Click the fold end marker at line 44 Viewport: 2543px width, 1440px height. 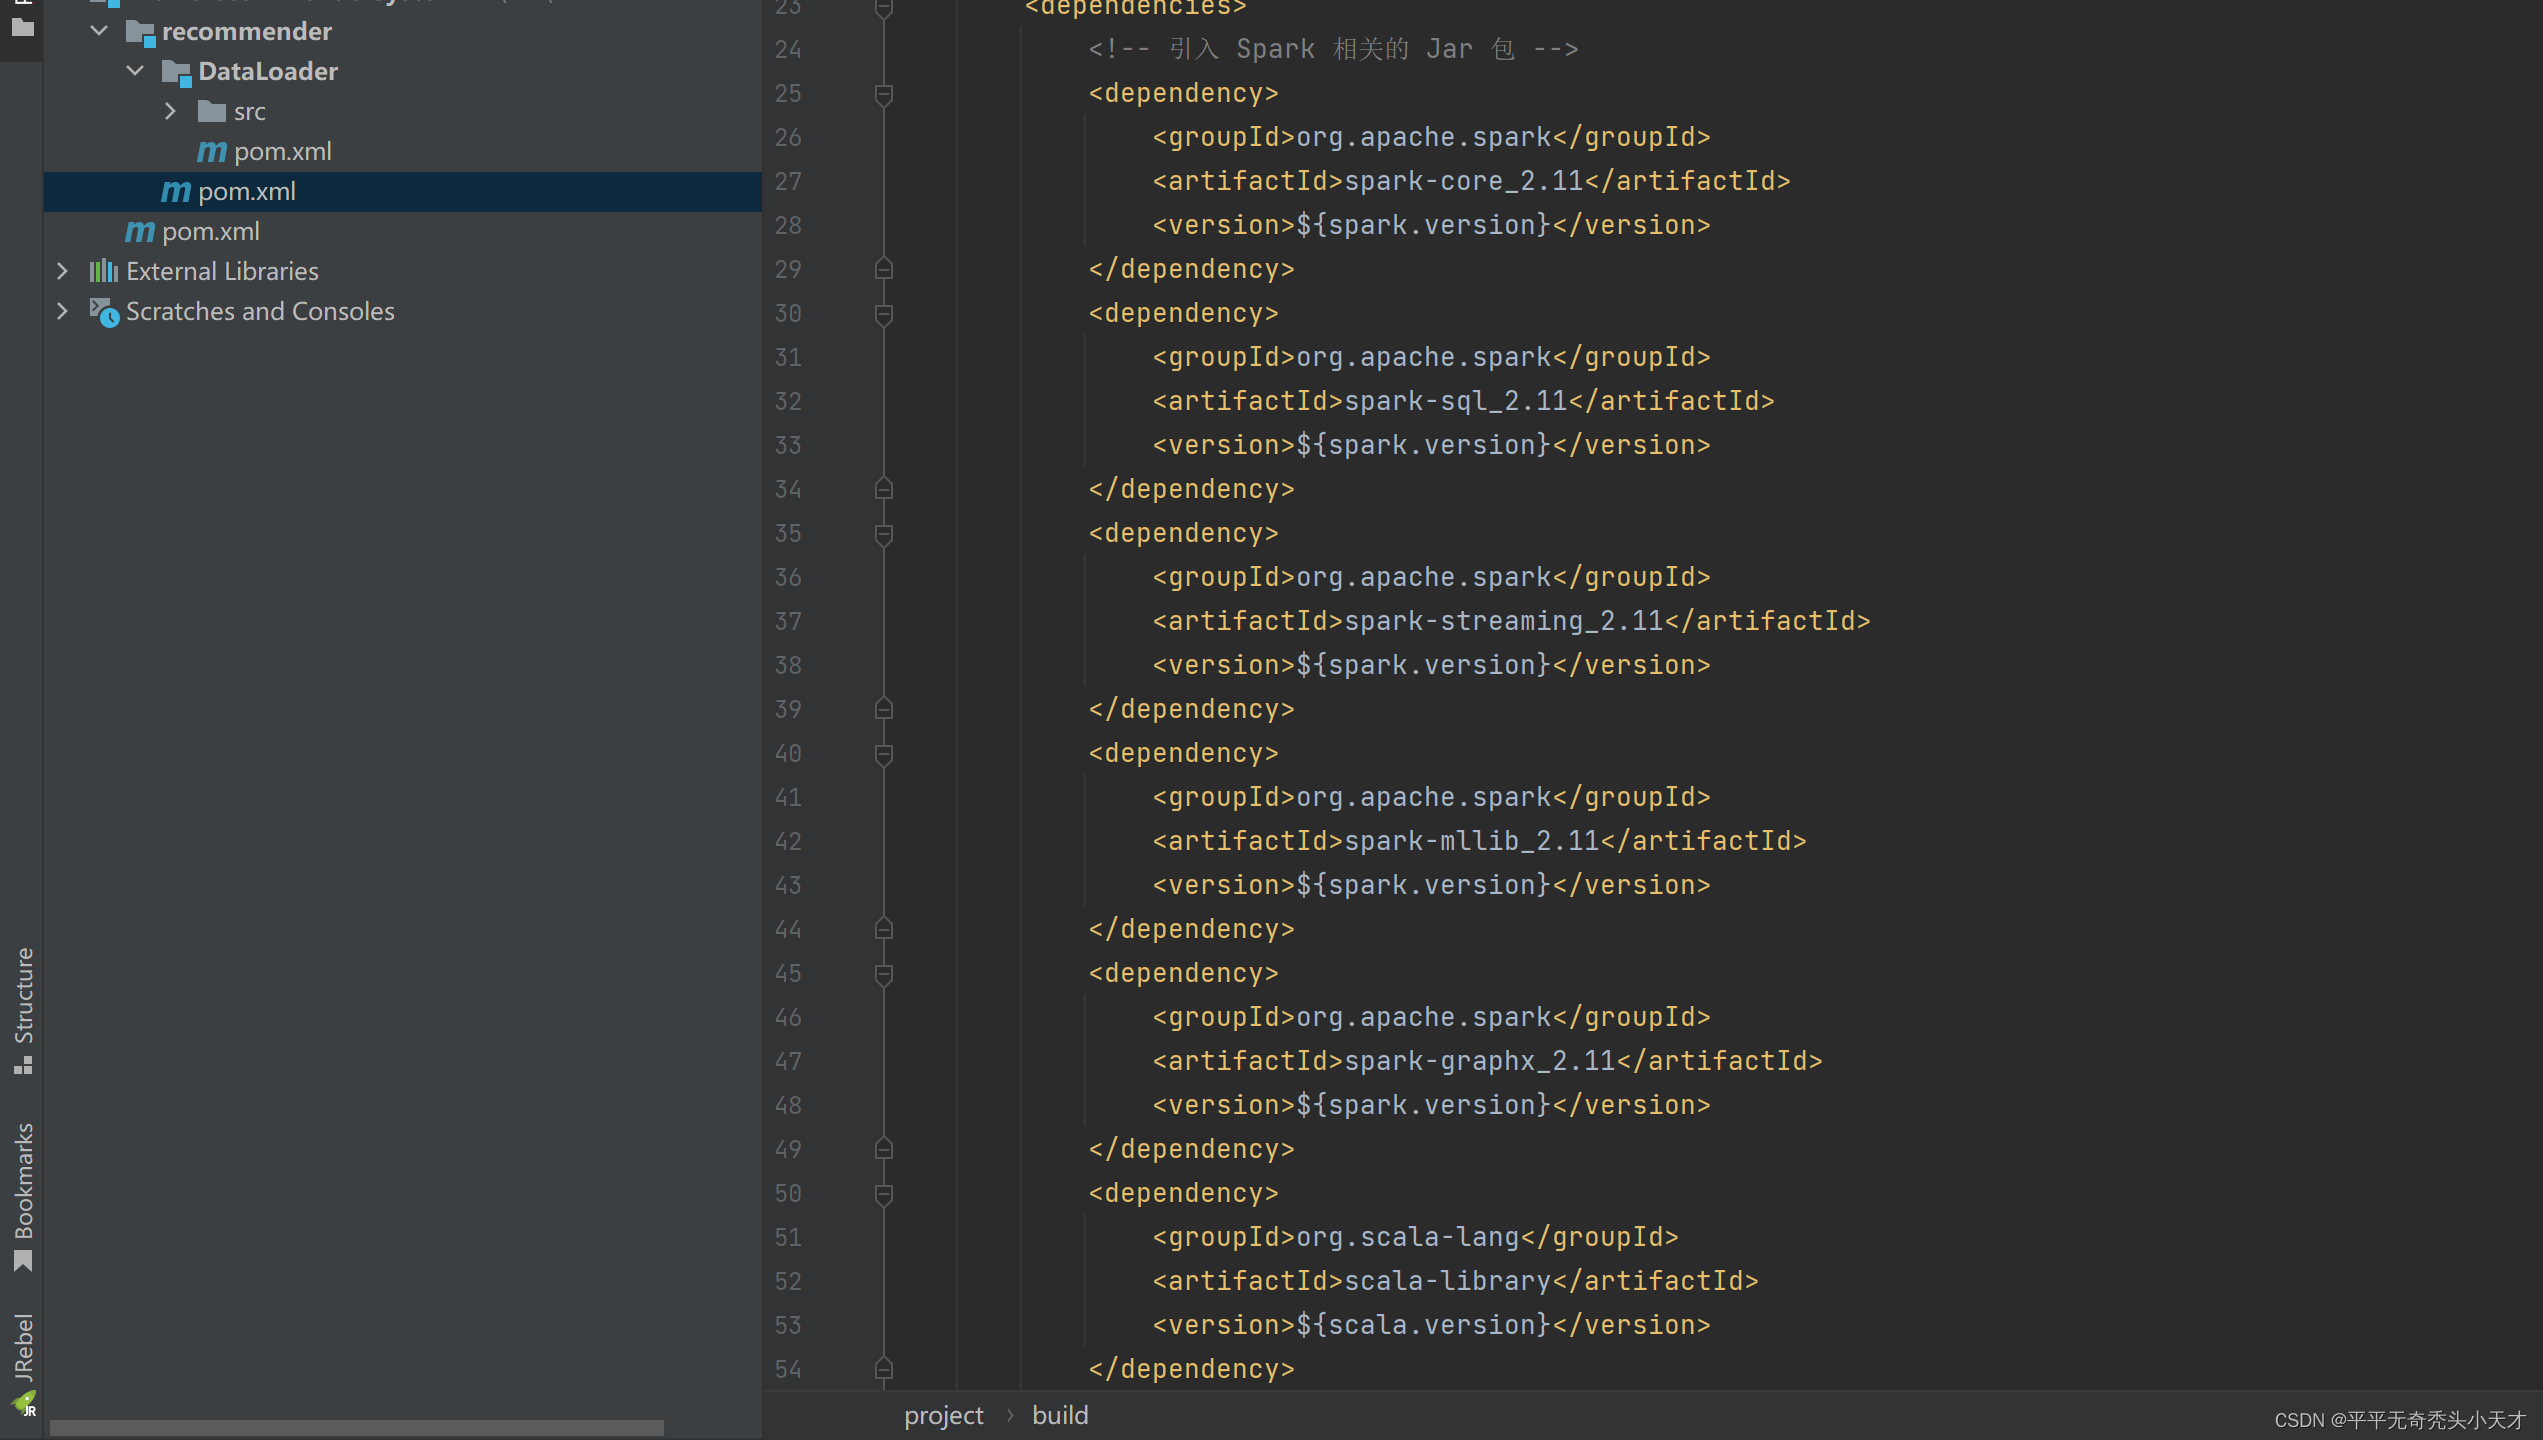pyautogui.click(x=883, y=929)
